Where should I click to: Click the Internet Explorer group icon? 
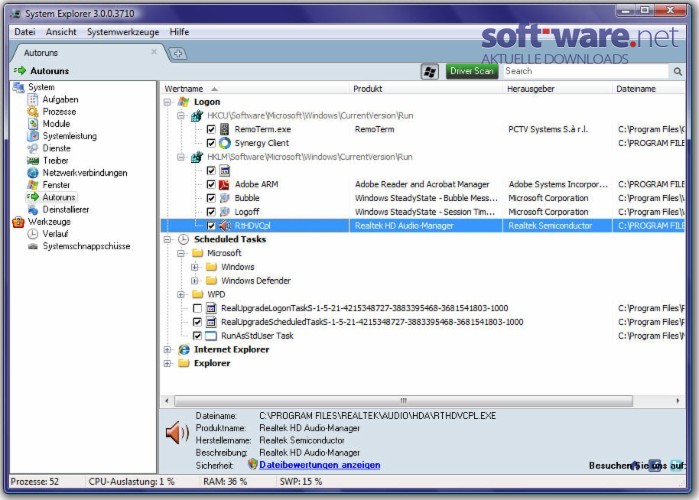(x=184, y=349)
